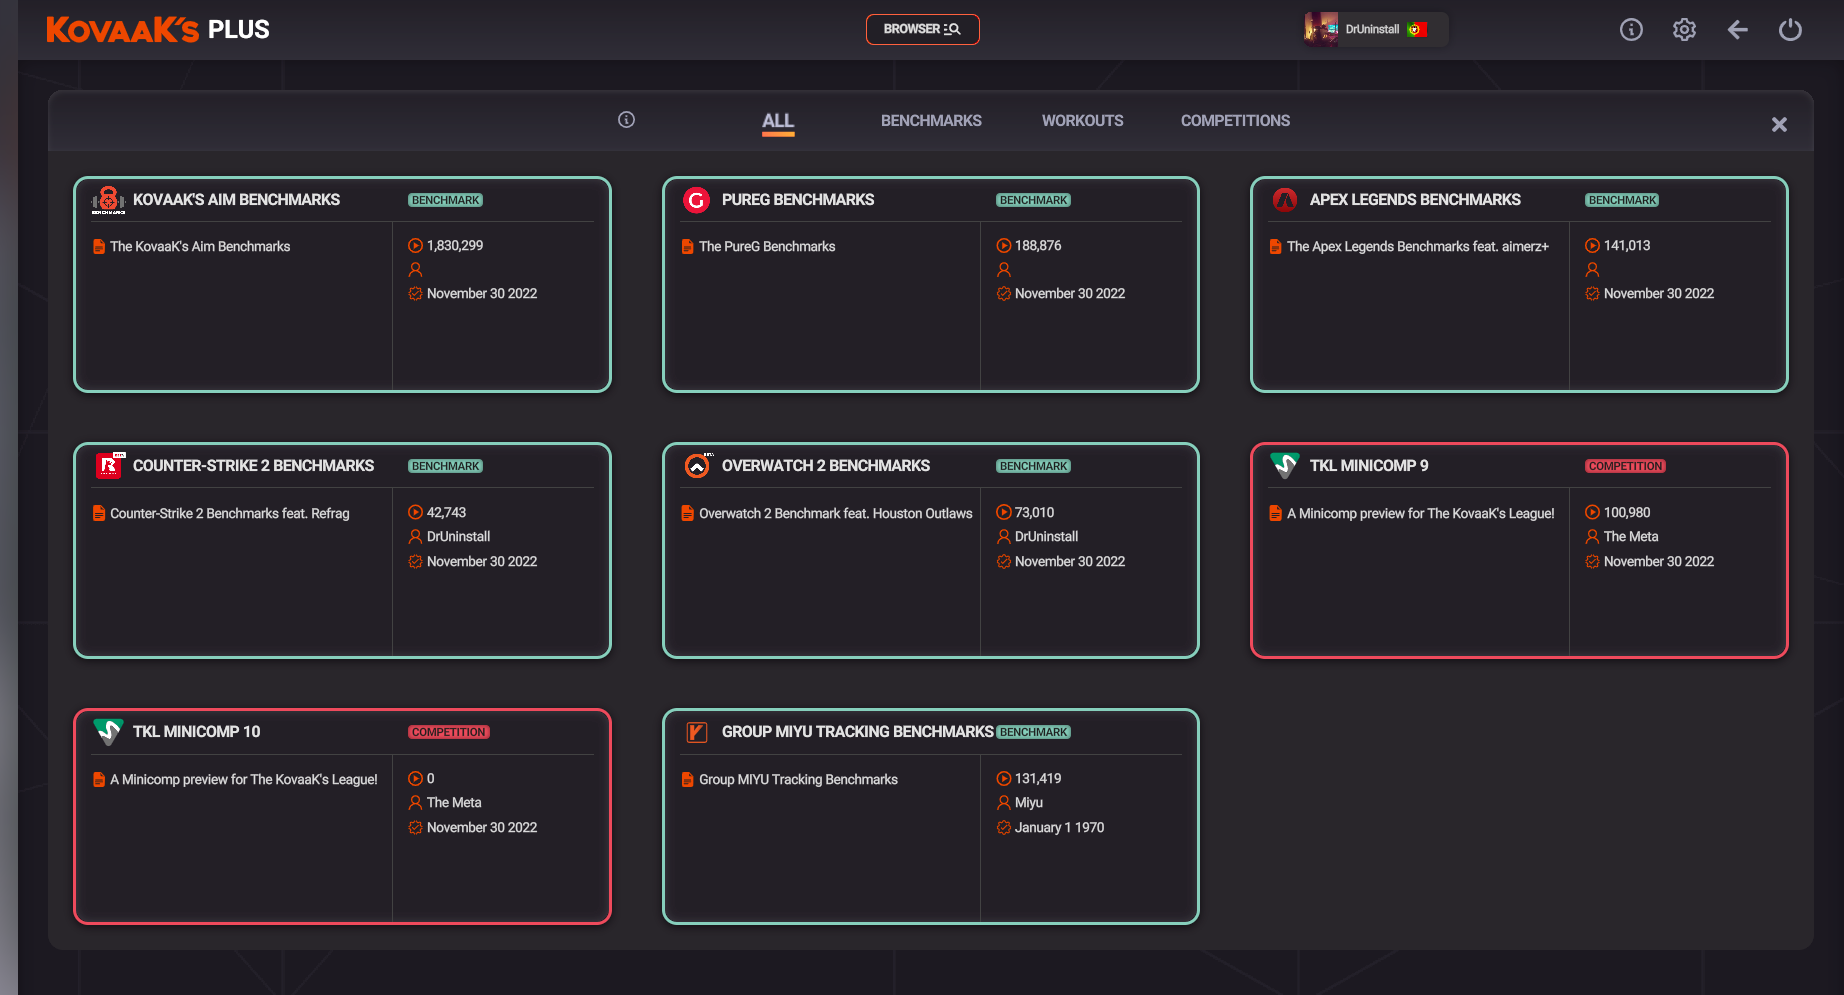Screen dimensions: 1844x995
Task: Open the APEX LEGENDS BENCHMARKS card title
Action: pos(1415,200)
